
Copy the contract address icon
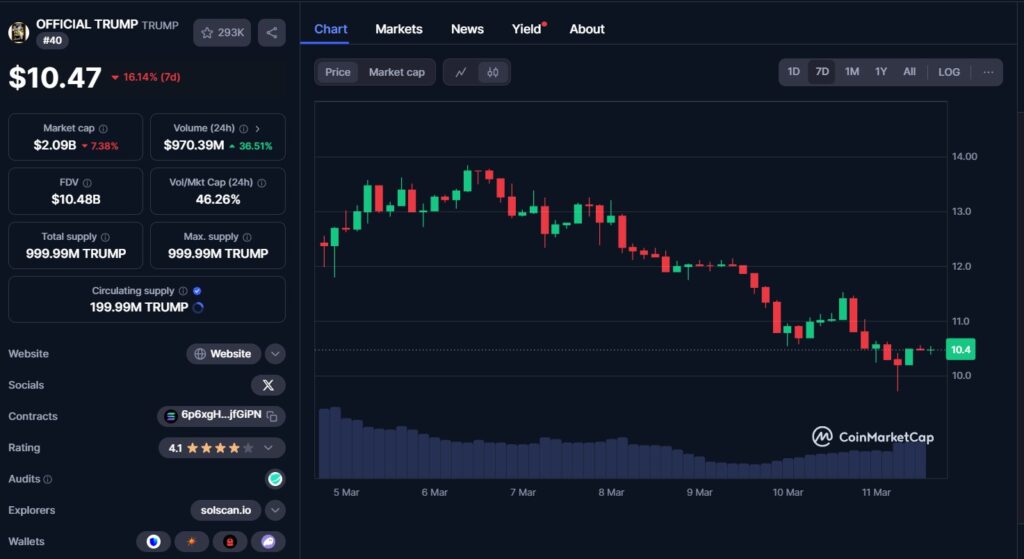click(272, 416)
